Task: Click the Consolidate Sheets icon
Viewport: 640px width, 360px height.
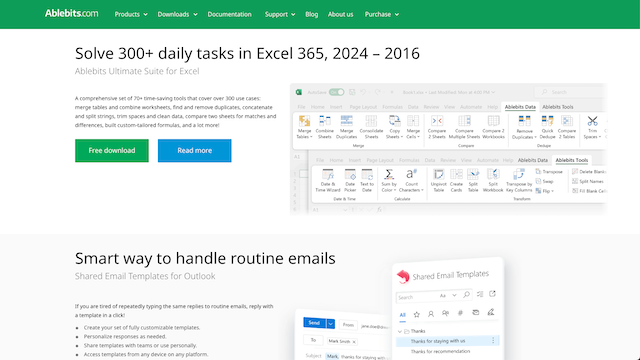Action: [x=371, y=121]
